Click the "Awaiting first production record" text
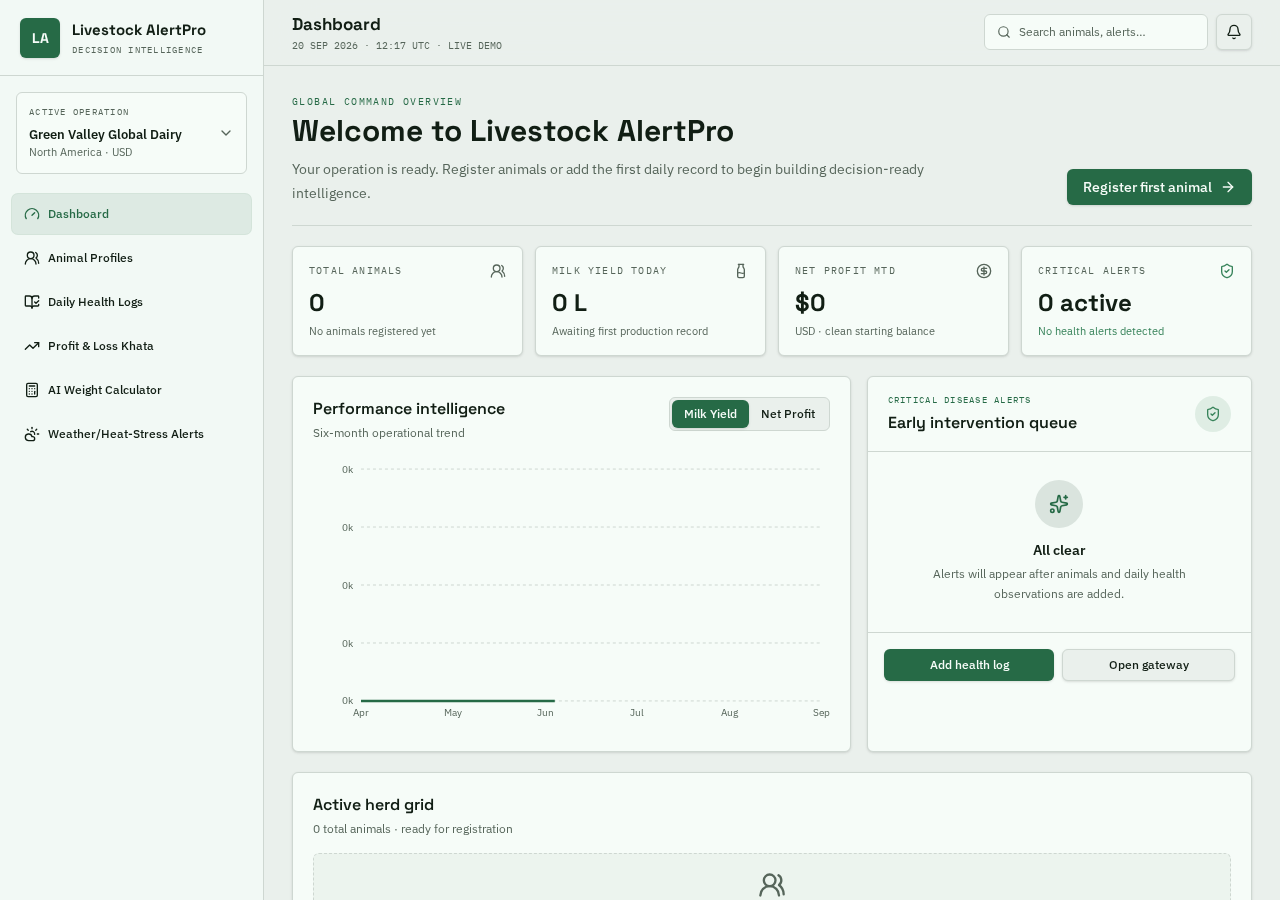The width and height of the screenshot is (1280, 900). click(630, 331)
